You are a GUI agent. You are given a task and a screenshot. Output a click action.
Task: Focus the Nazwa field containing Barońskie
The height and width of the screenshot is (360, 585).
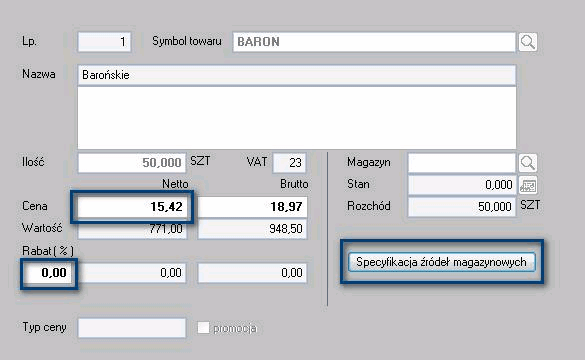[297, 75]
